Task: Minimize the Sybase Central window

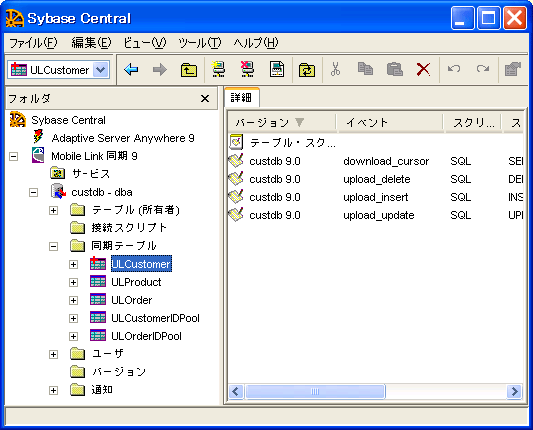Action: (462, 18)
